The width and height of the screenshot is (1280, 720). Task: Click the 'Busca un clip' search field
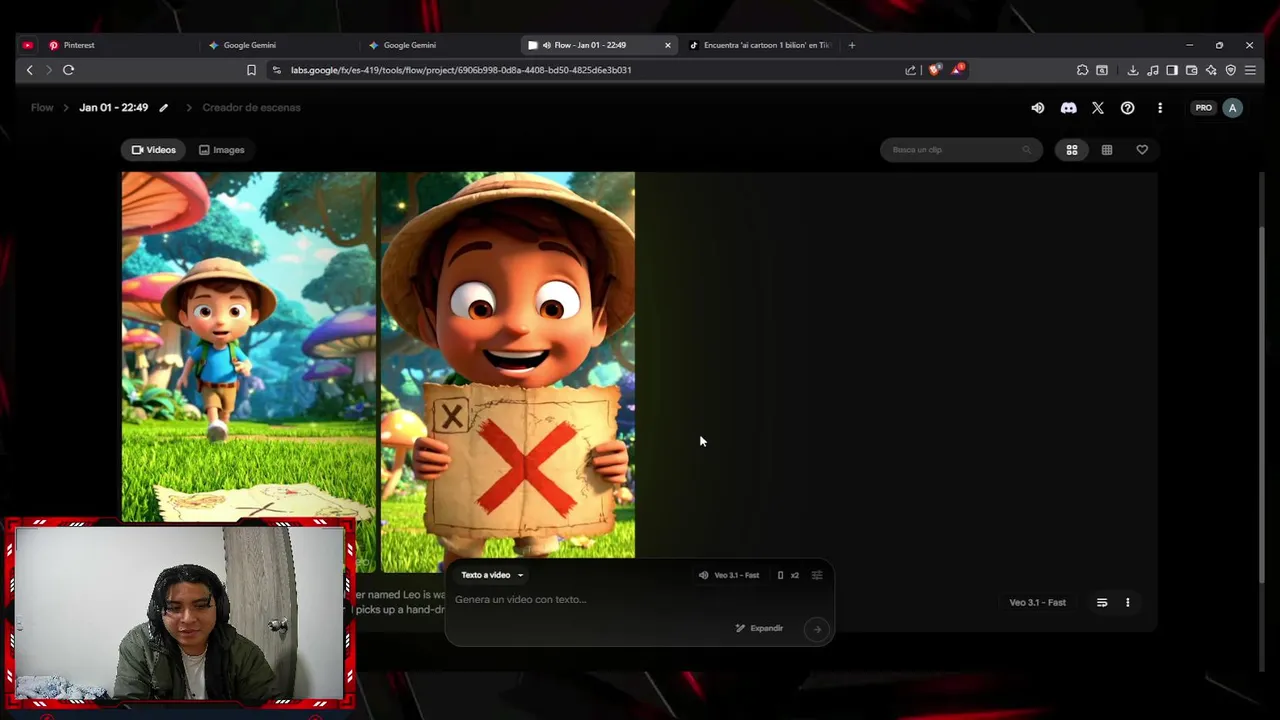coord(961,150)
